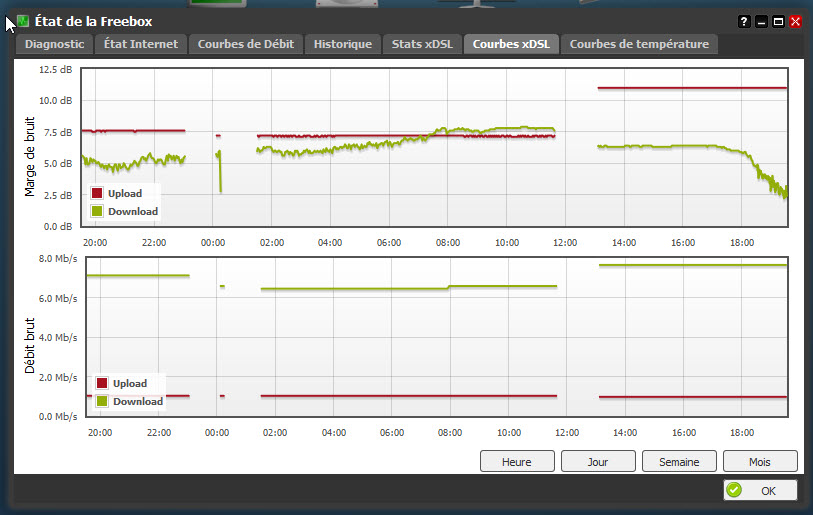Go to the Historique tab

click(x=343, y=44)
